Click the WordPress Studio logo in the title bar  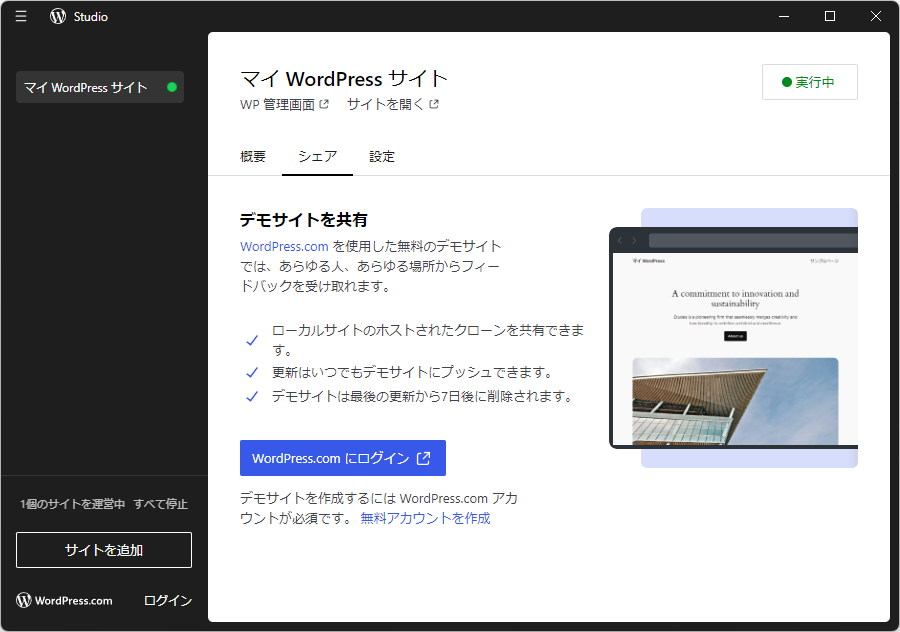pyautogui.click(x=58, y=16)
